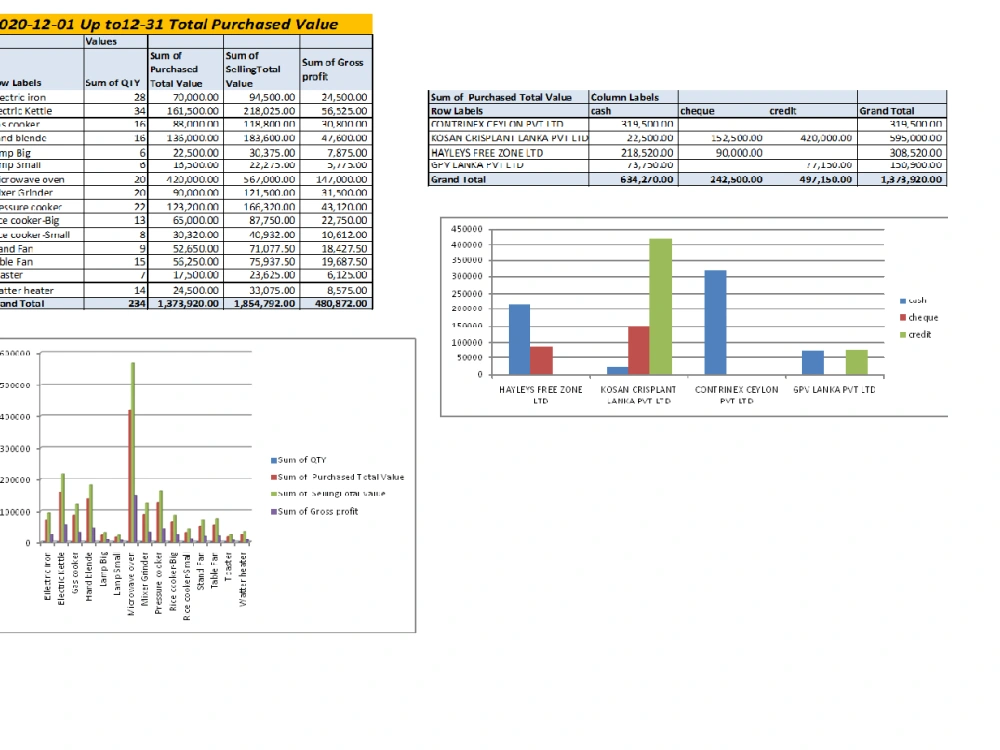Screen dimensions: 1000x750
Task: Click the HAYLEYS cash value 218,520.00
Action: click(633, 153)
